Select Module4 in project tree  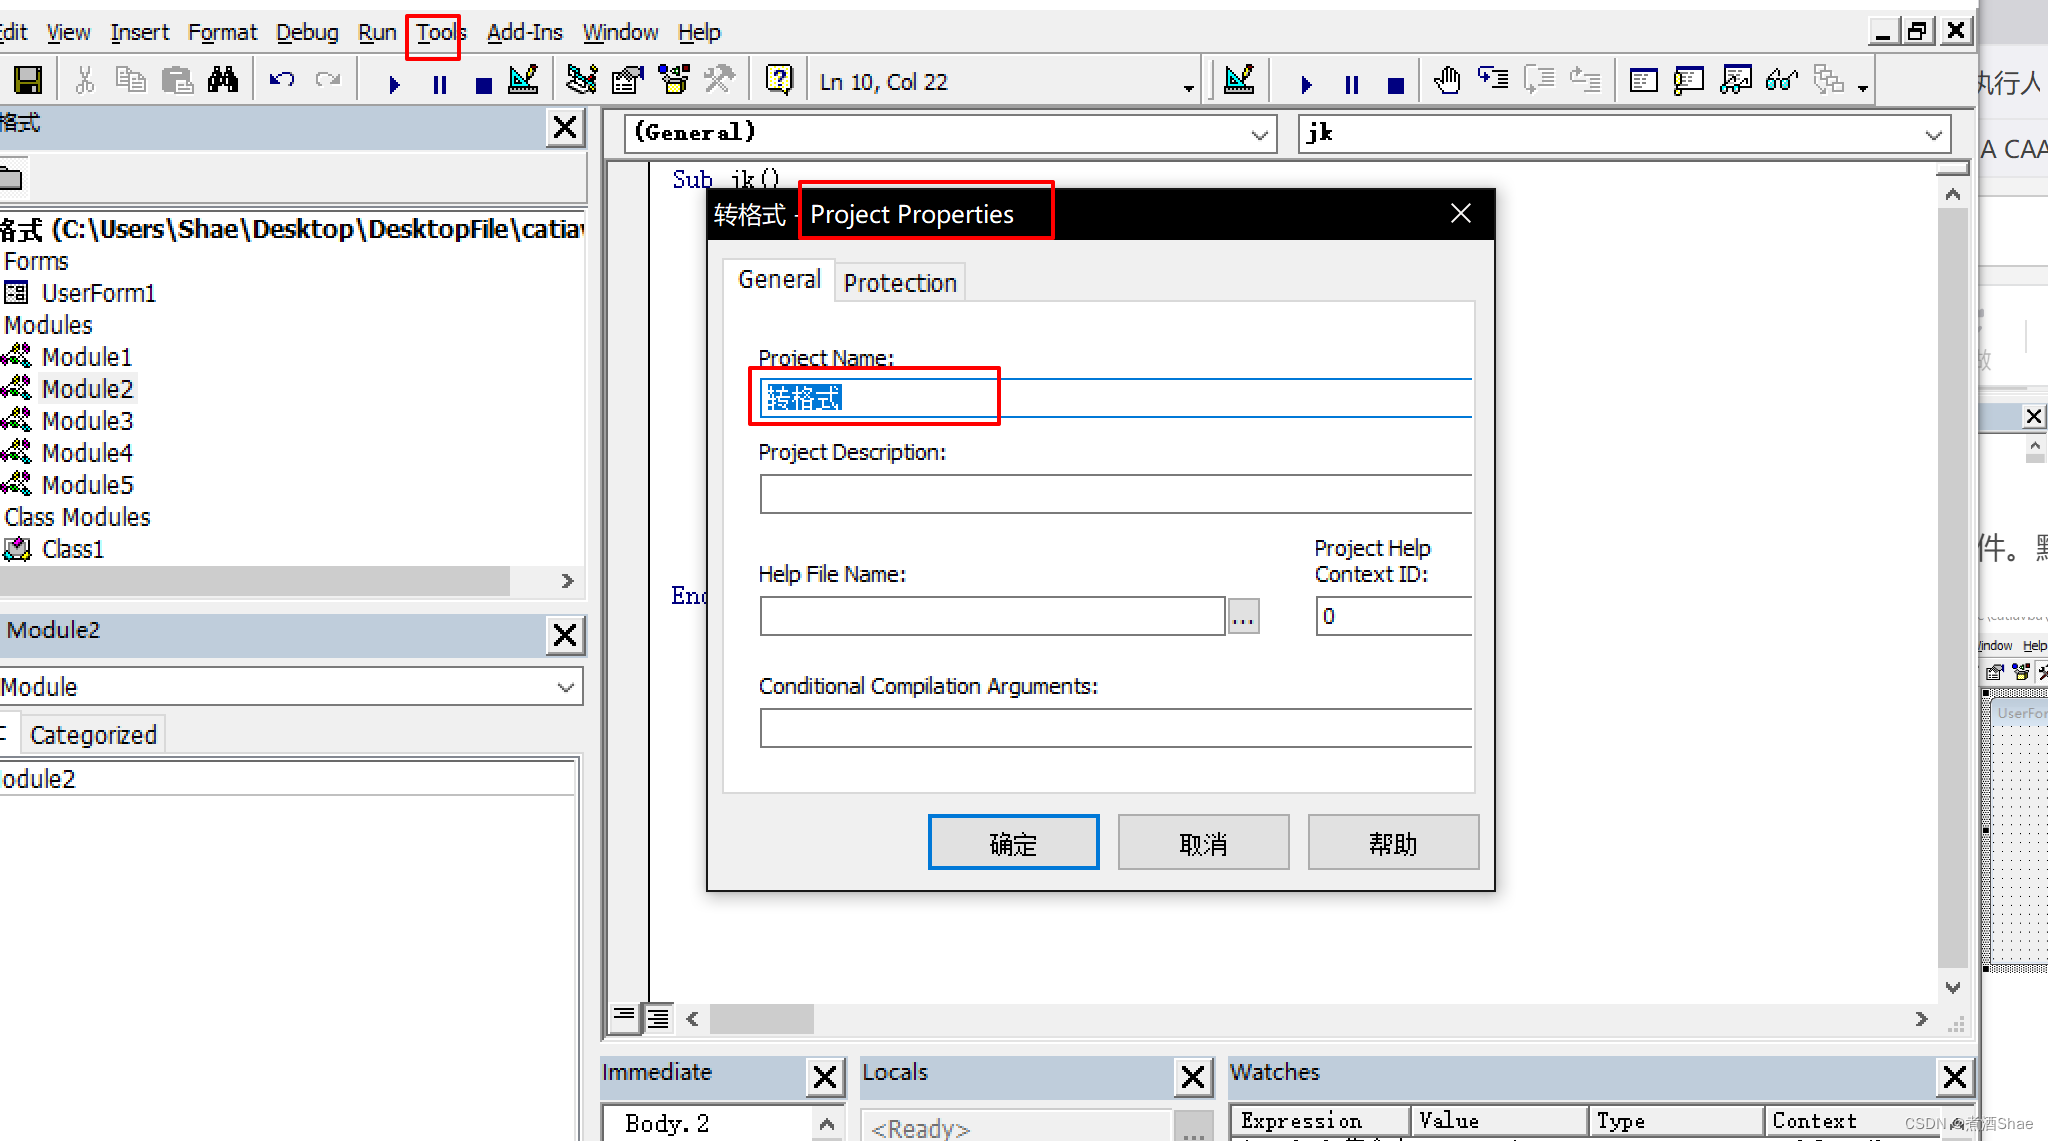tap(86, 453)
